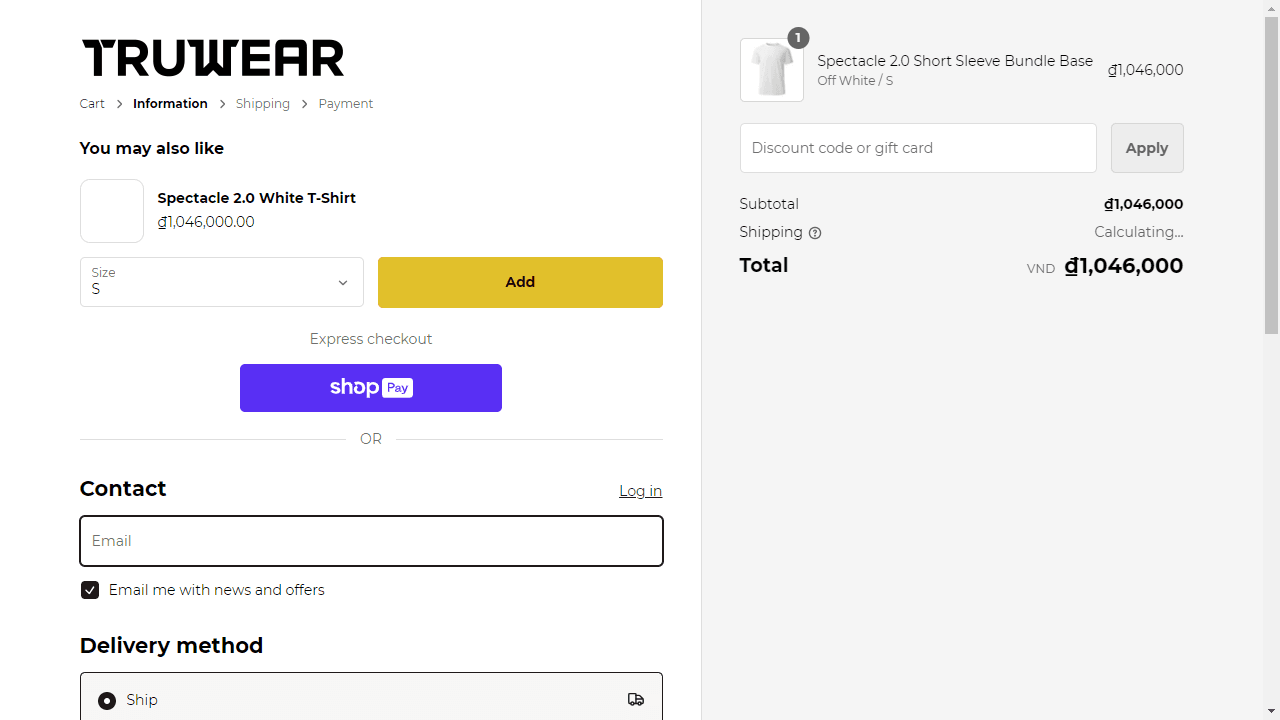Click the Off White / S variant text

tap(855, 81)
